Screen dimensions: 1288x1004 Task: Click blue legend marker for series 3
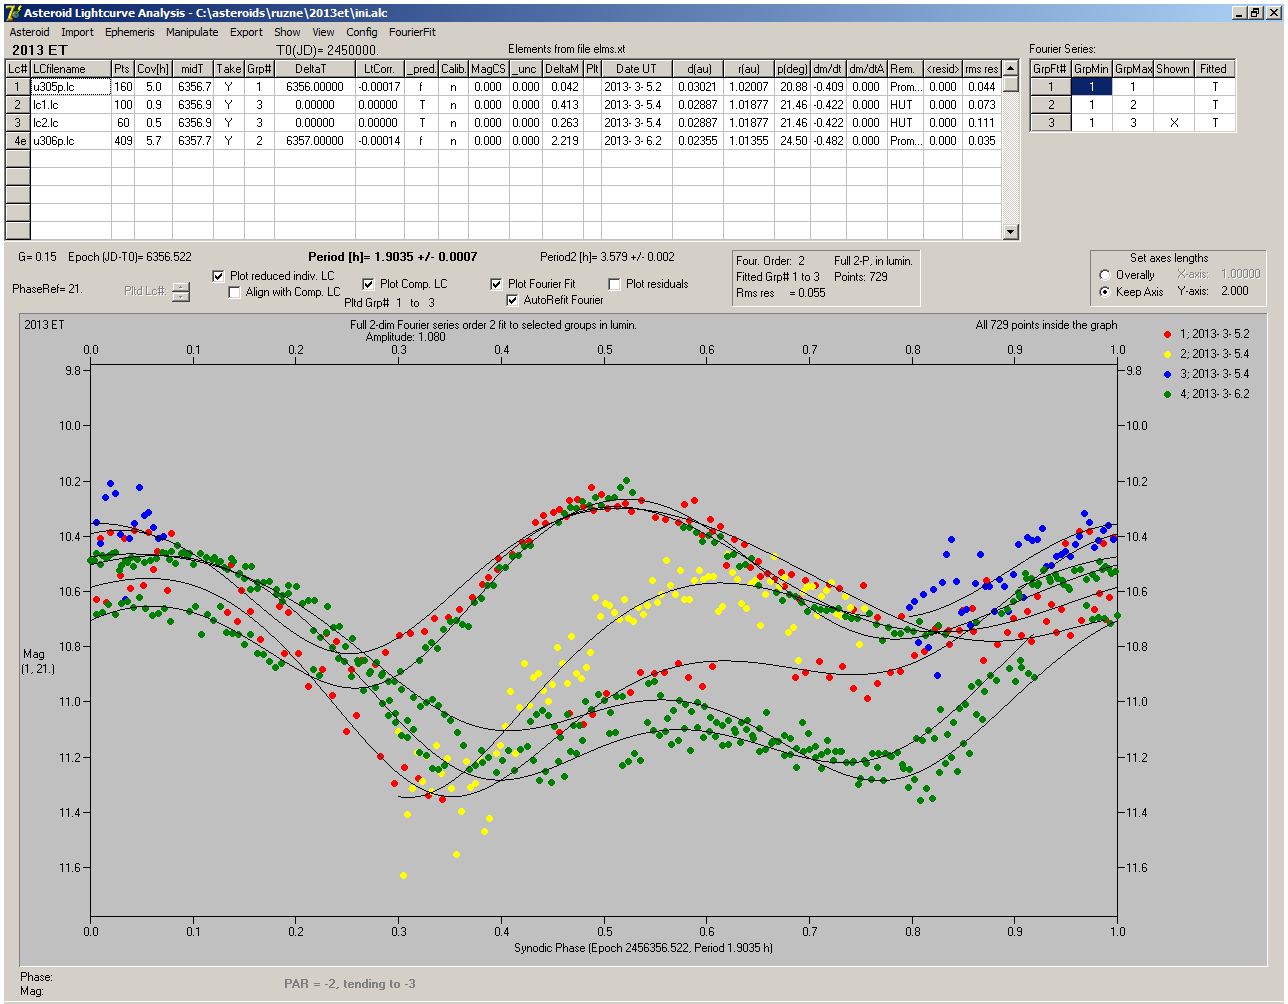(1167, 374)
